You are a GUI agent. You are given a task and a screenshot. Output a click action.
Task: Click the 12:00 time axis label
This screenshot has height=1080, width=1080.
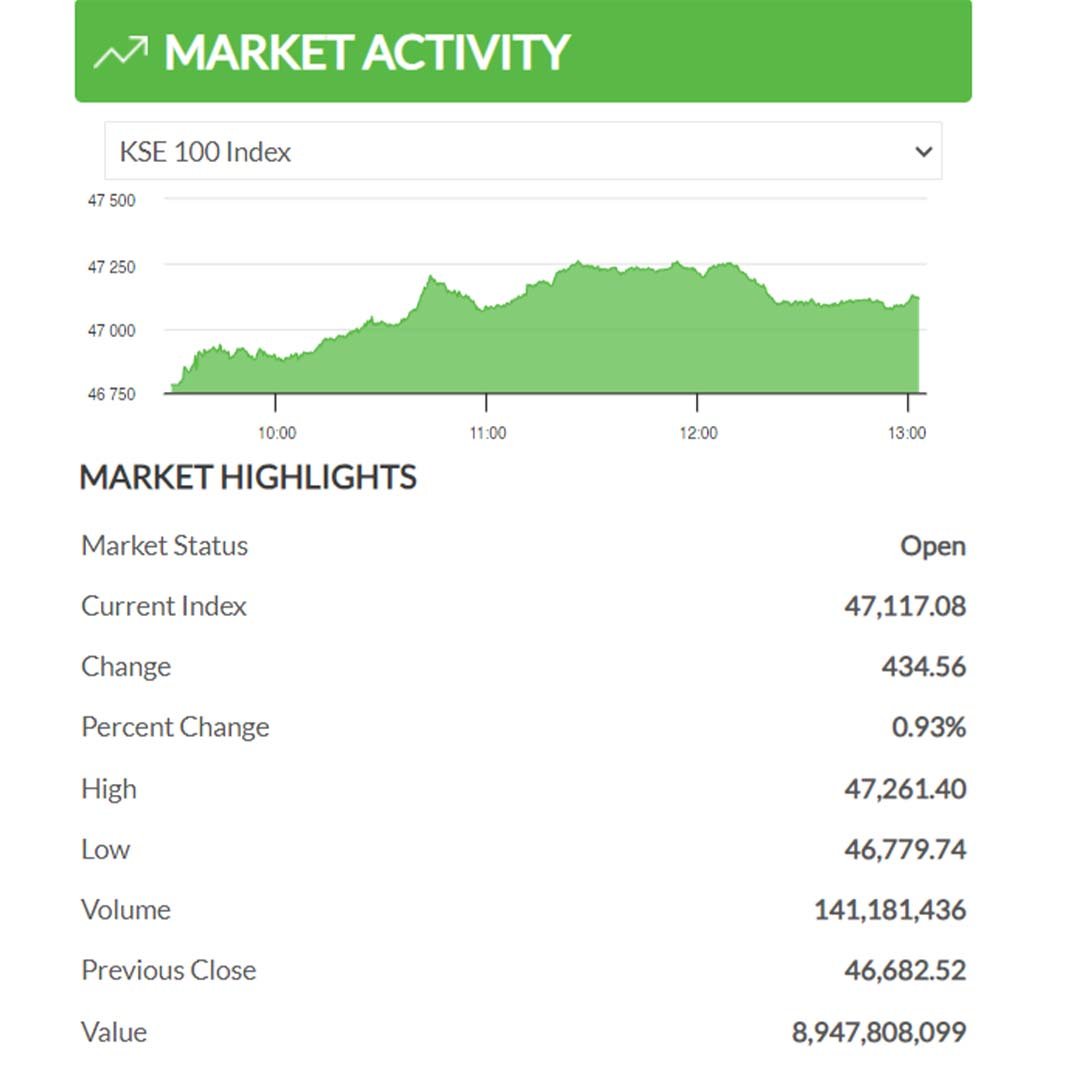pyautogui.click(x=698, y=433)
